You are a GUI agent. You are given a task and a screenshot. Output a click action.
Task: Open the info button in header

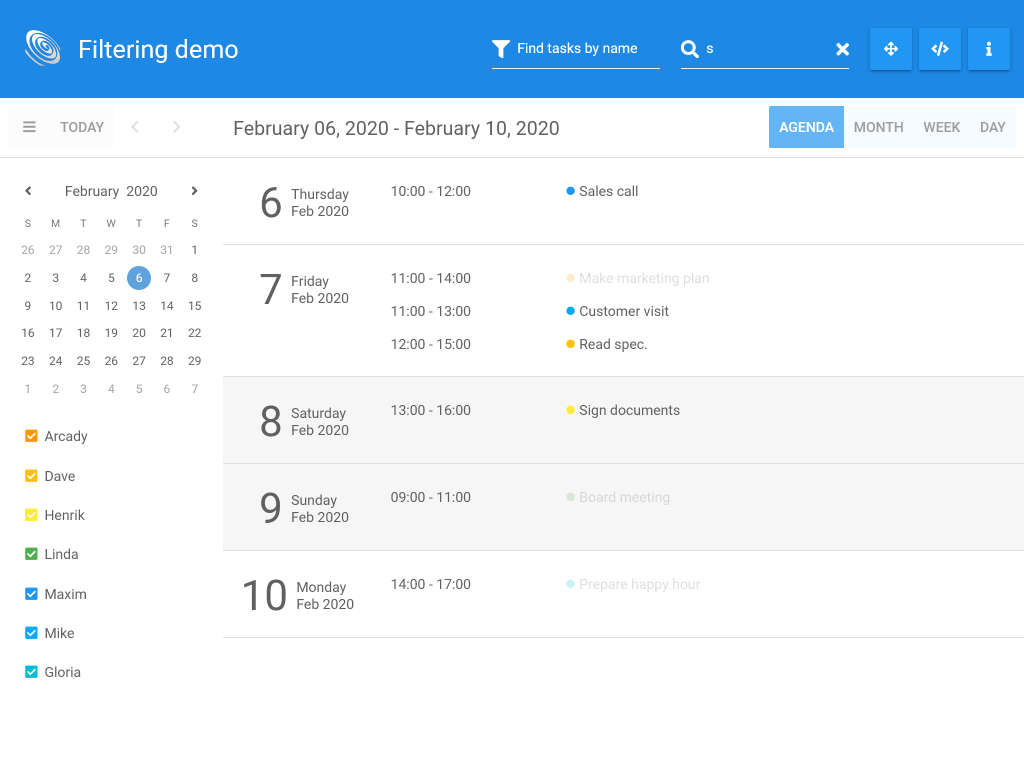click(x=989, y=49)
